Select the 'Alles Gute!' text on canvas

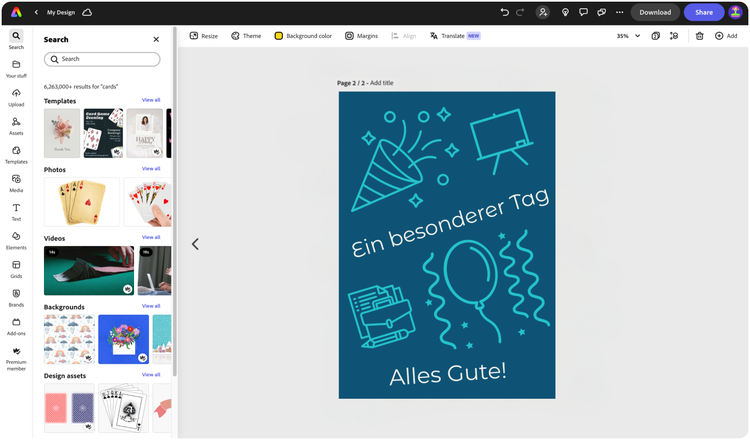(x=448, y=374)
